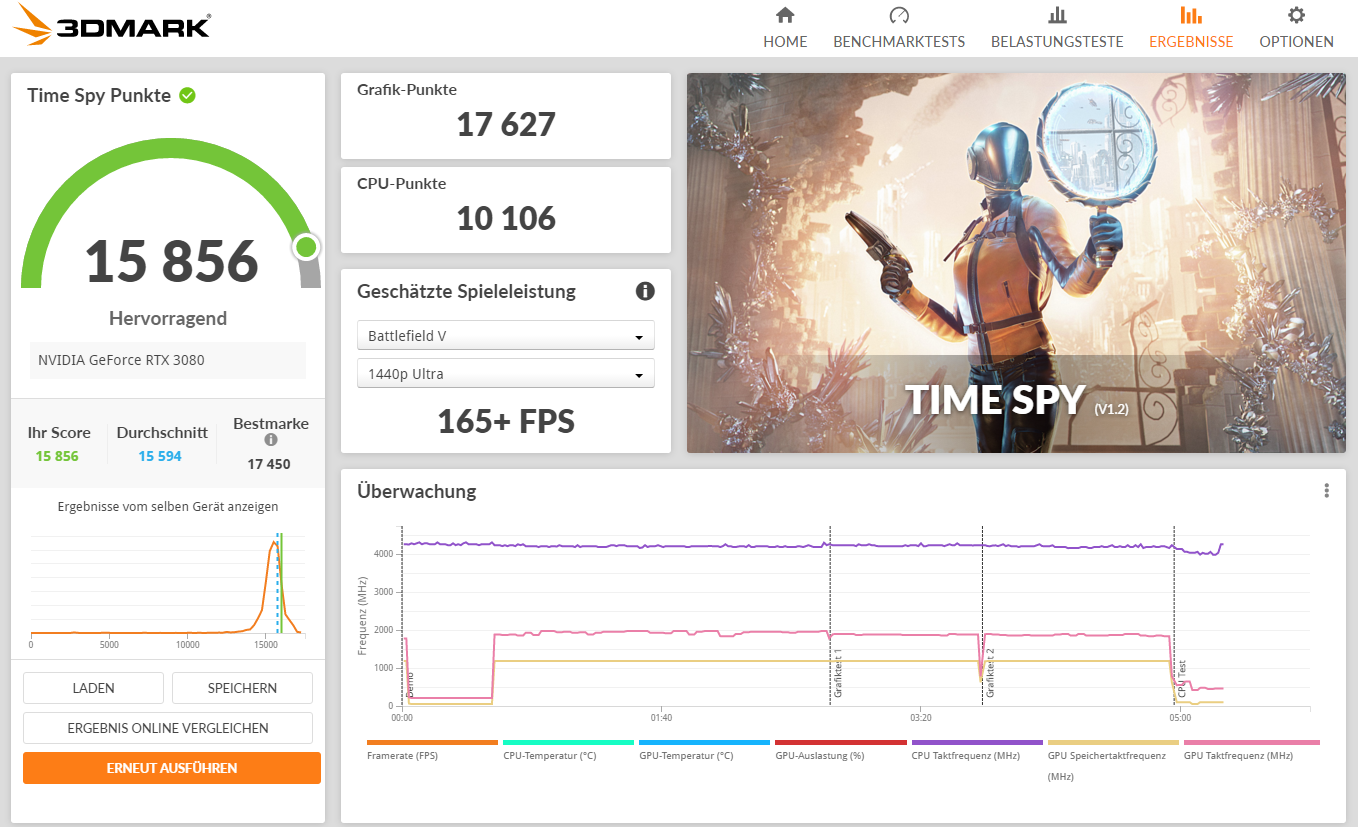Click 165+ FPS estimate text
Image resolution: width=1358 pixels, height=827 pixels.
click(x=506, y=421)
